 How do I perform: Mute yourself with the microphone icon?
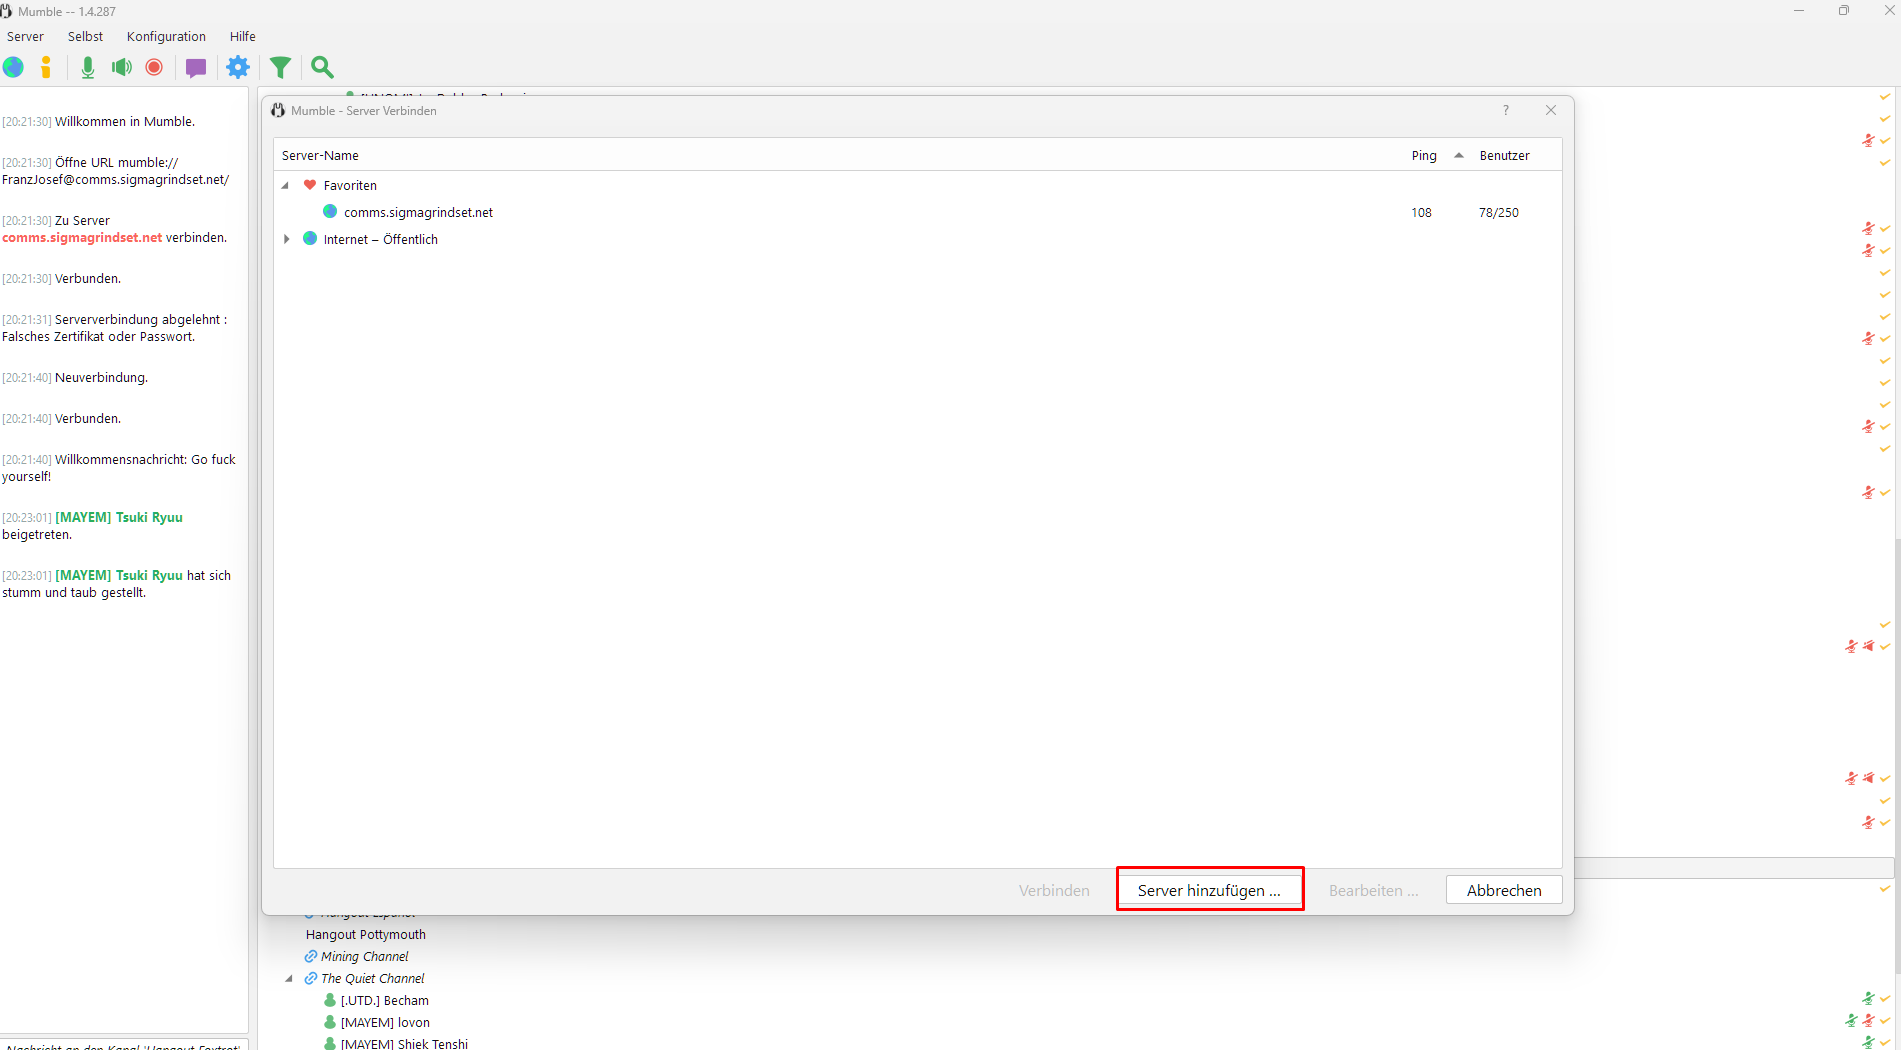coord(88,67)
